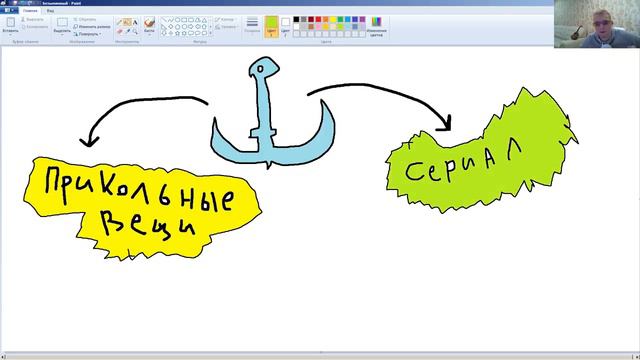This screenshot has width=640, height=360.
Task: Select the Fill with color bucket tool
Action: (127, 22)
